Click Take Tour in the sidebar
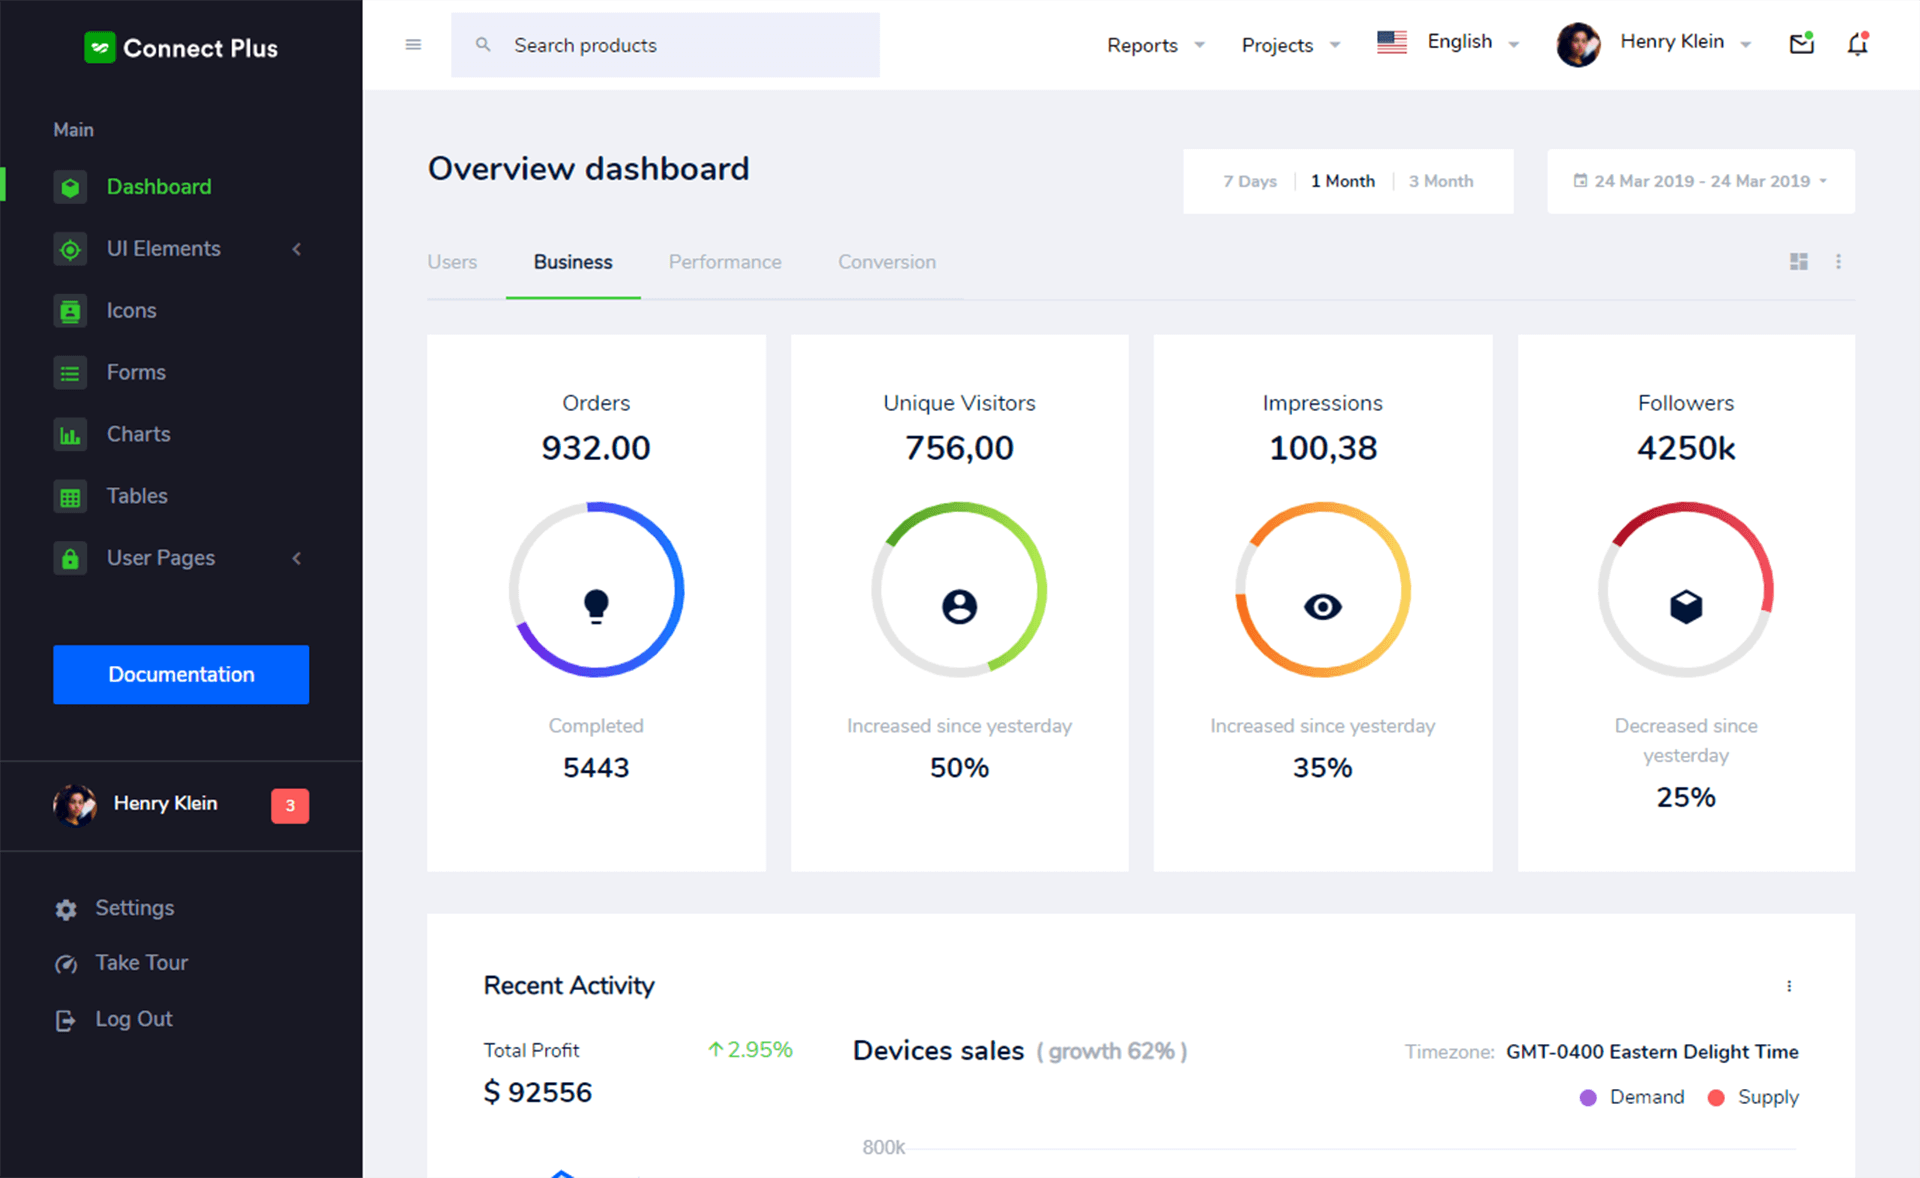The image size is (1920, 1178). [x=141, y=962]
